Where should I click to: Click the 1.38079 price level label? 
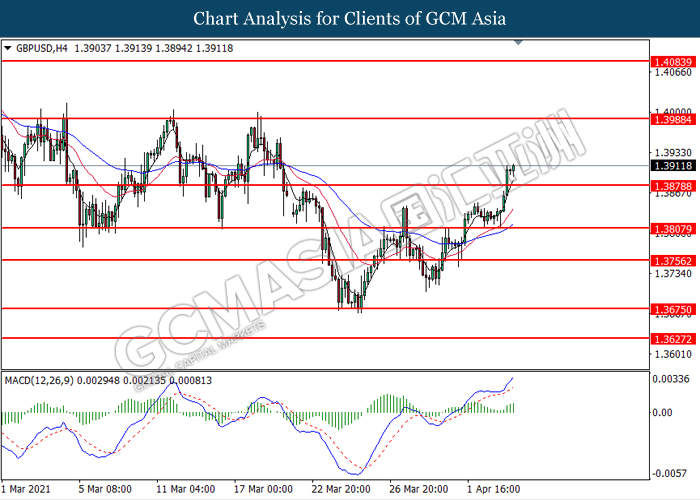[x=673, y=229]
